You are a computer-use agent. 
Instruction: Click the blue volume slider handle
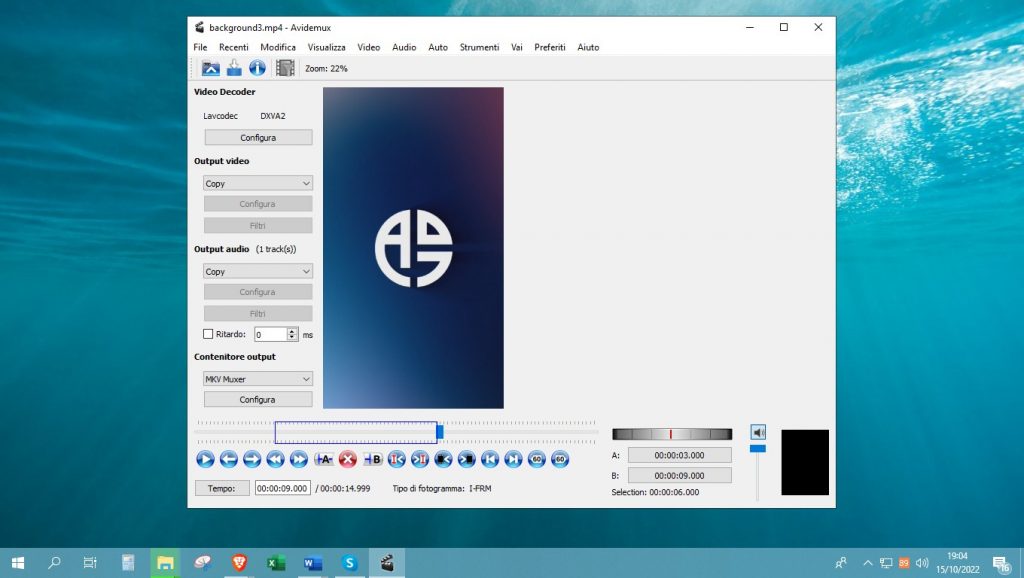click(758, 448)
